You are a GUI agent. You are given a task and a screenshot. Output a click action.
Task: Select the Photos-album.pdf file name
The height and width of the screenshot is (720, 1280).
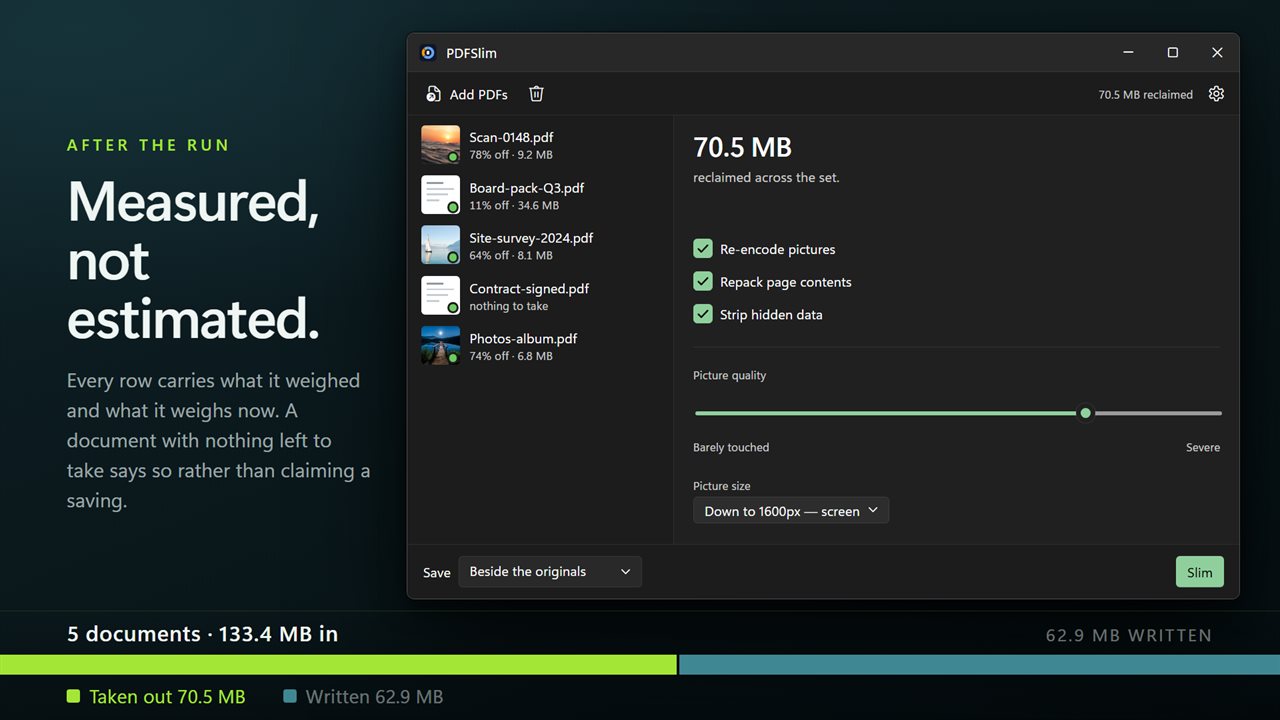[523, 338]
